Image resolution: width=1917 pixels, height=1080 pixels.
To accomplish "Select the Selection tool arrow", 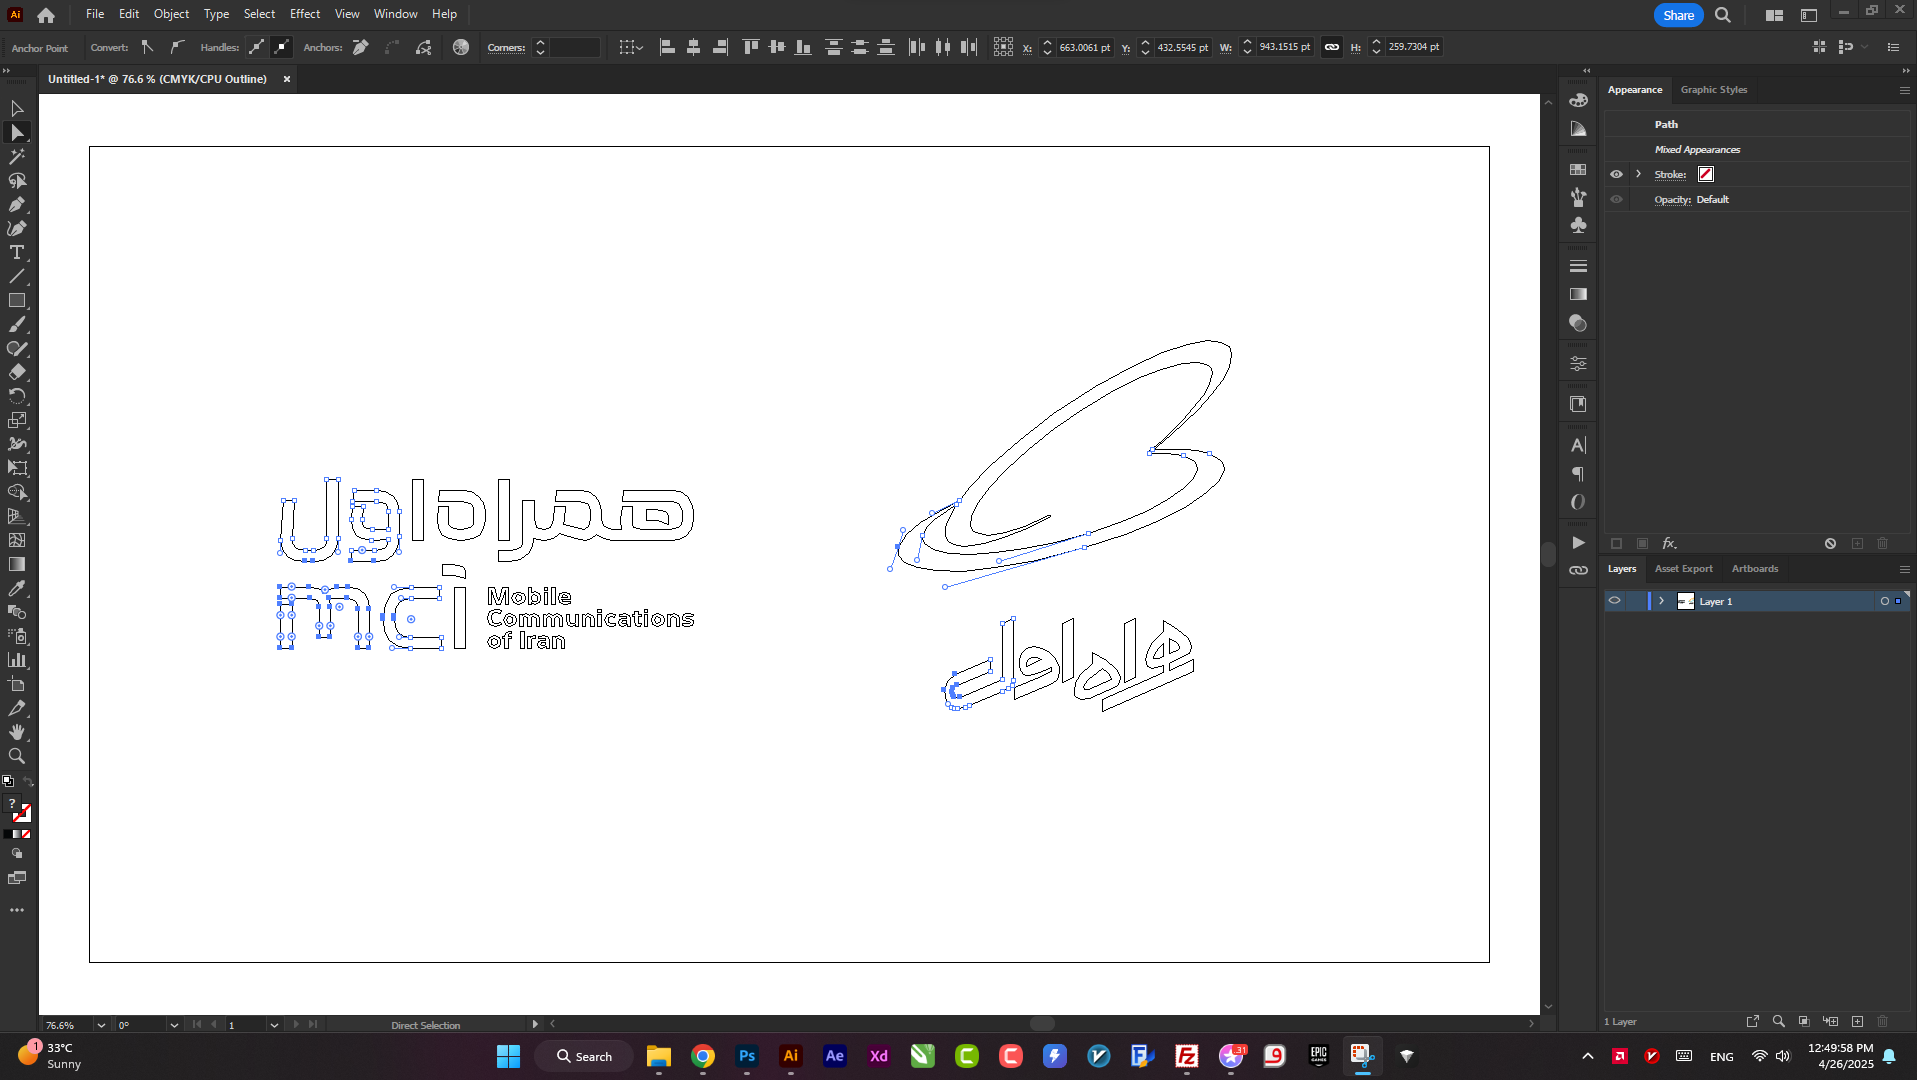I will (17, 108).
